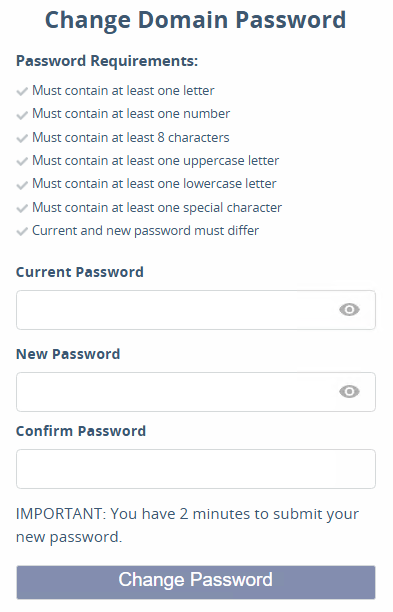Click the IMPORTANT two-minute notice text

click(187, 525)
